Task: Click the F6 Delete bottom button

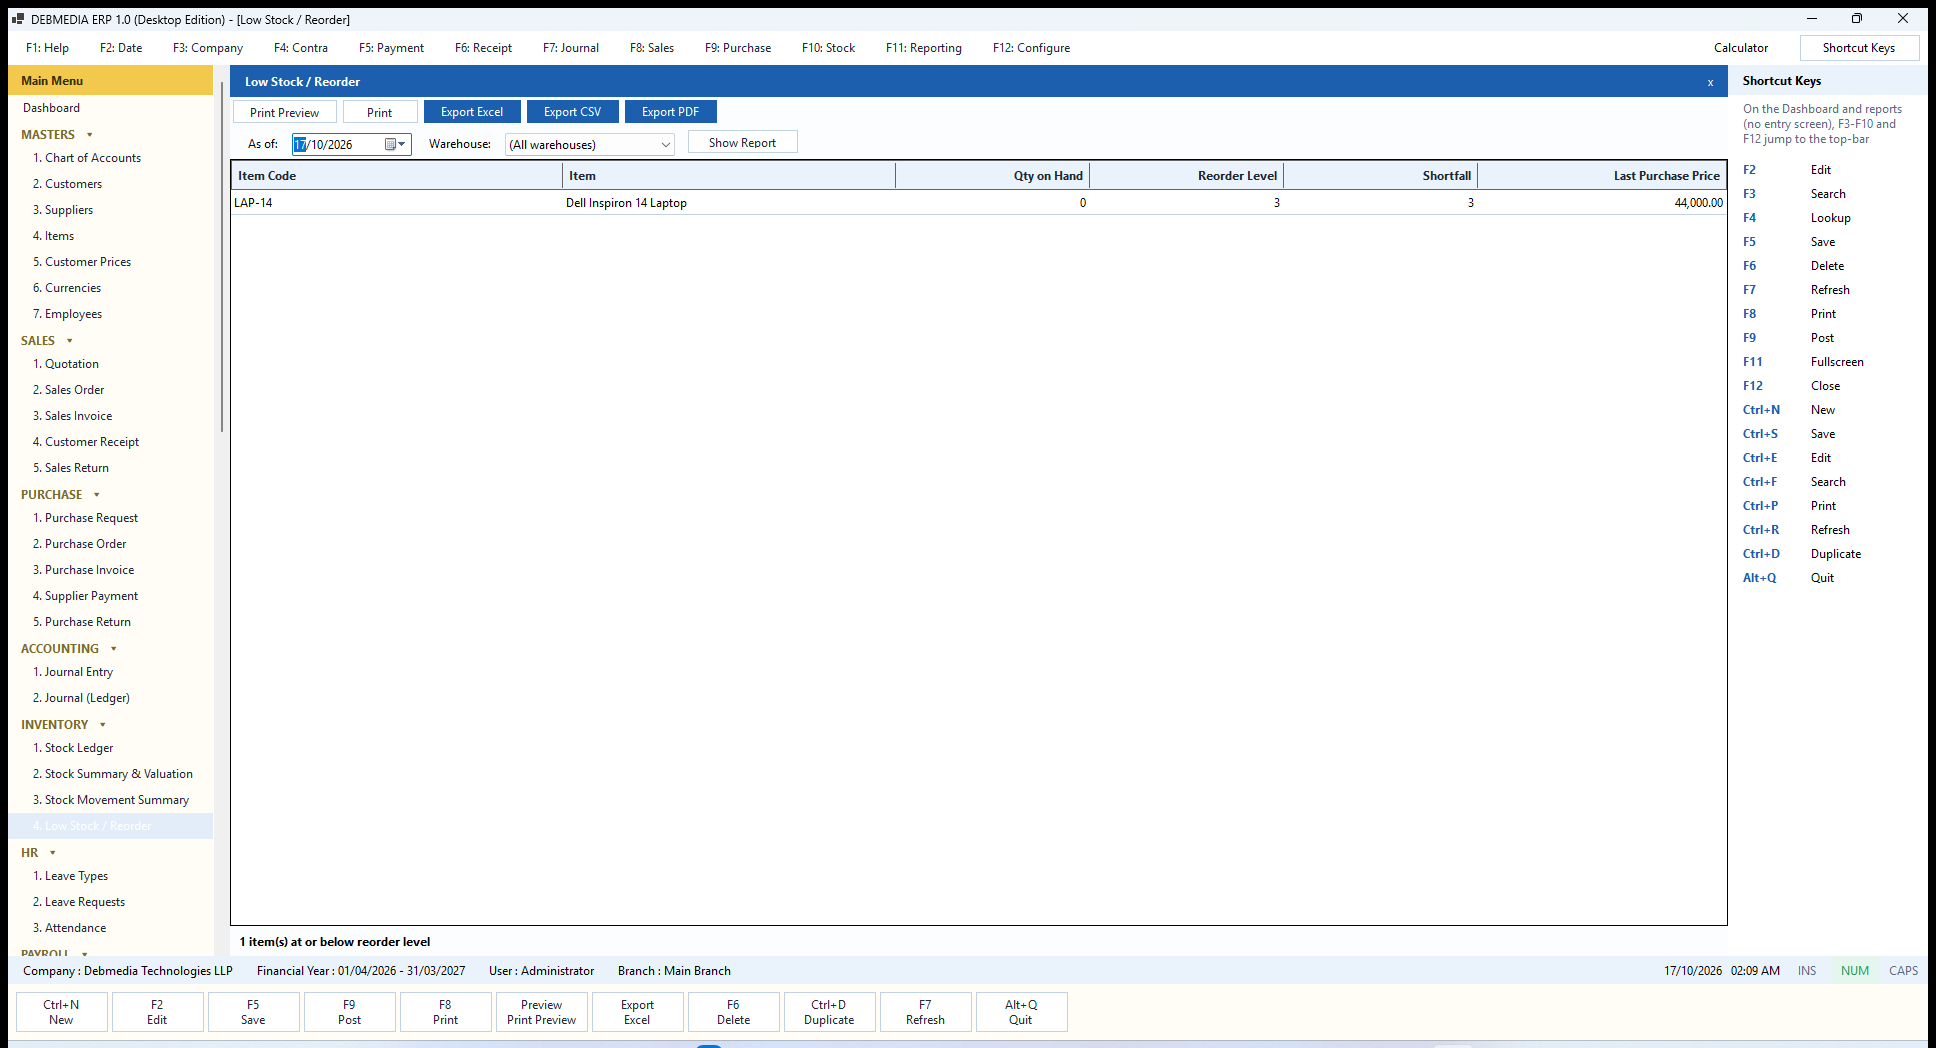Action: tap(733, 1012)
